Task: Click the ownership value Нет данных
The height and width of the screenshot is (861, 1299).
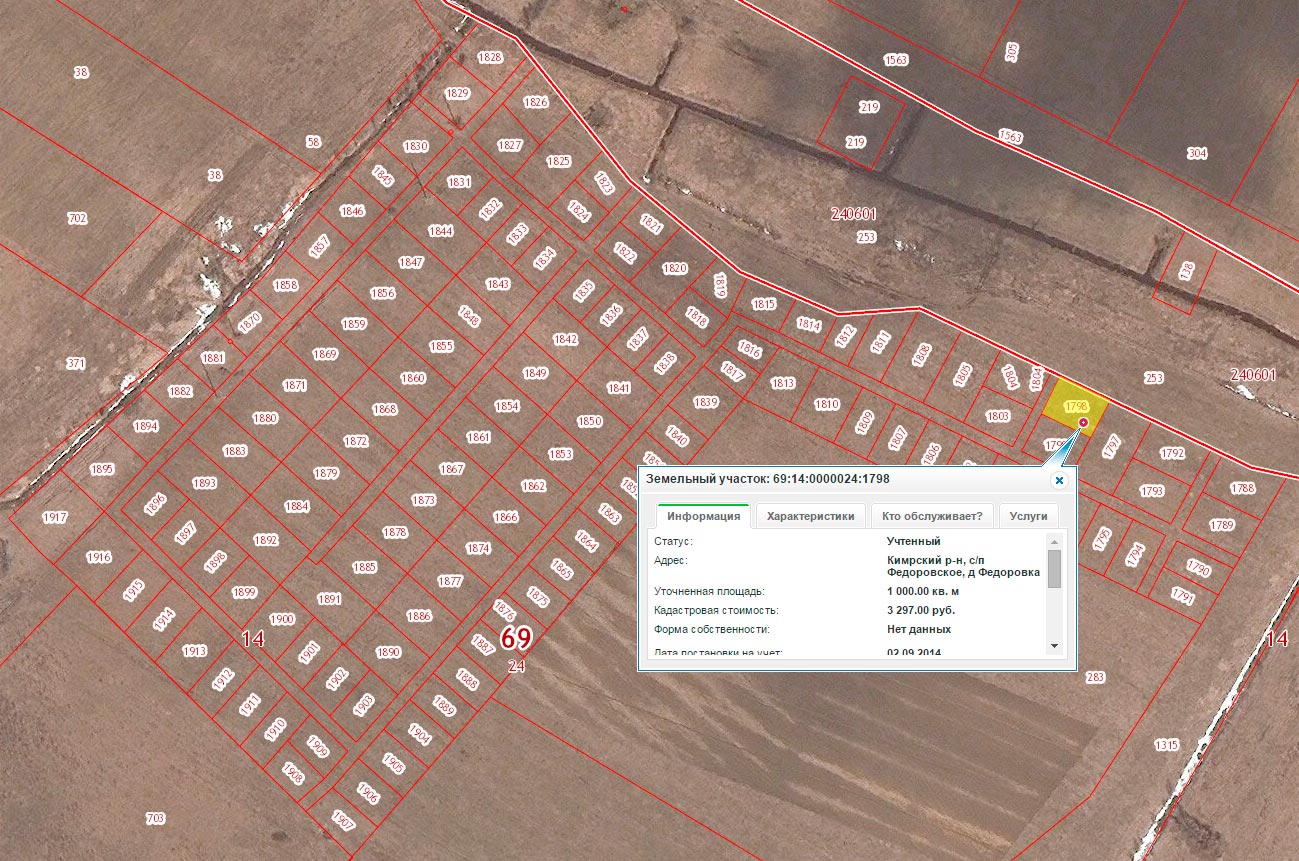Action: point(919,629)
